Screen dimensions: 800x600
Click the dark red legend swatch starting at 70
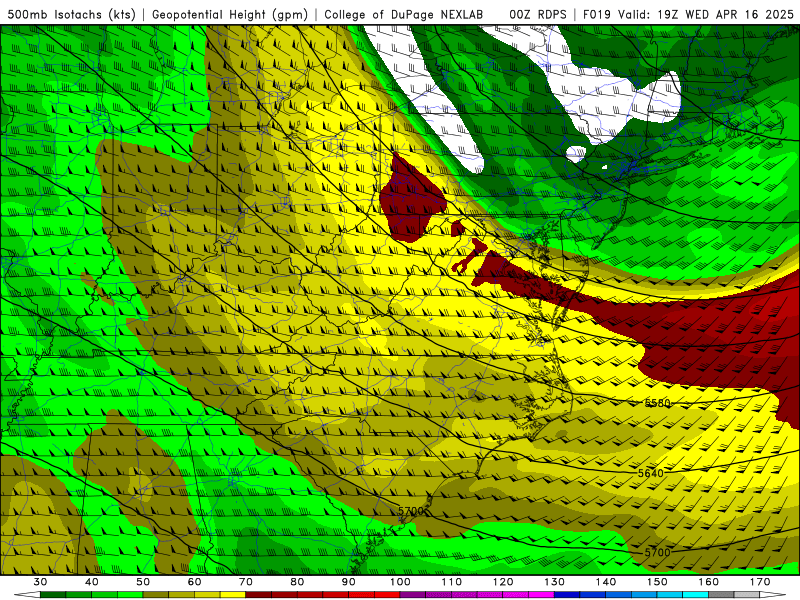click(259, 595)
